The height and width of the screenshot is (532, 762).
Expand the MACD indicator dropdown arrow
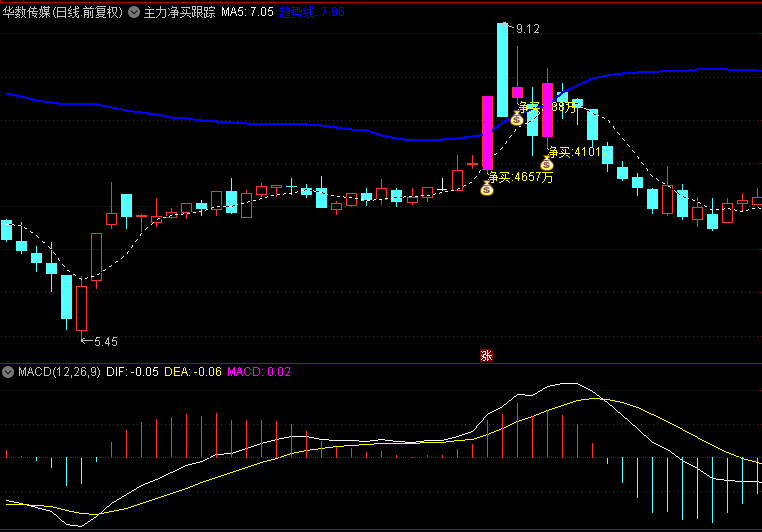[x=8, y=372]
